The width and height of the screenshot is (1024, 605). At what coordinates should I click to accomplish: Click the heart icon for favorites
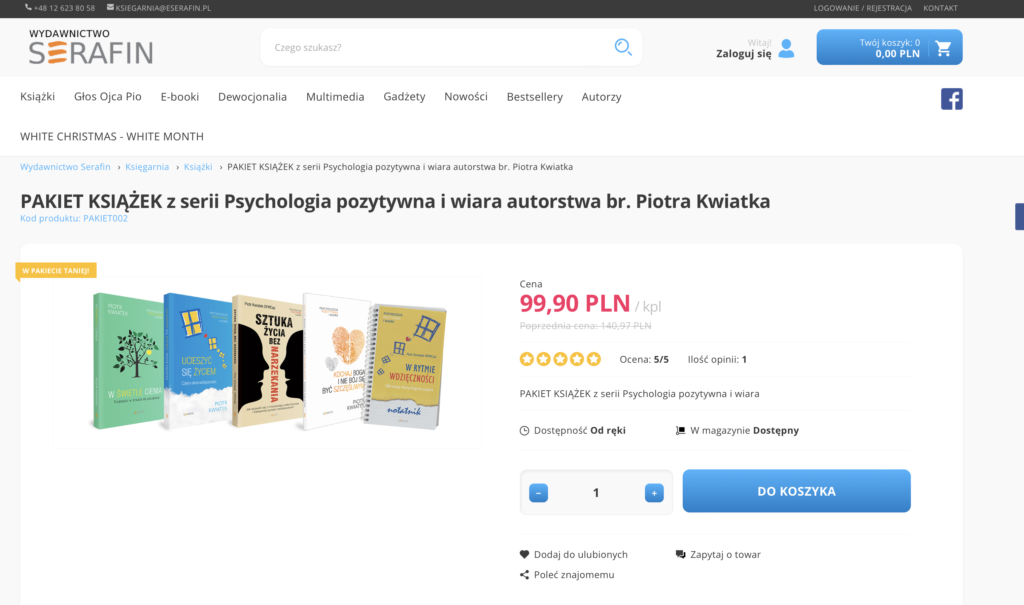[x=524, y=554]
